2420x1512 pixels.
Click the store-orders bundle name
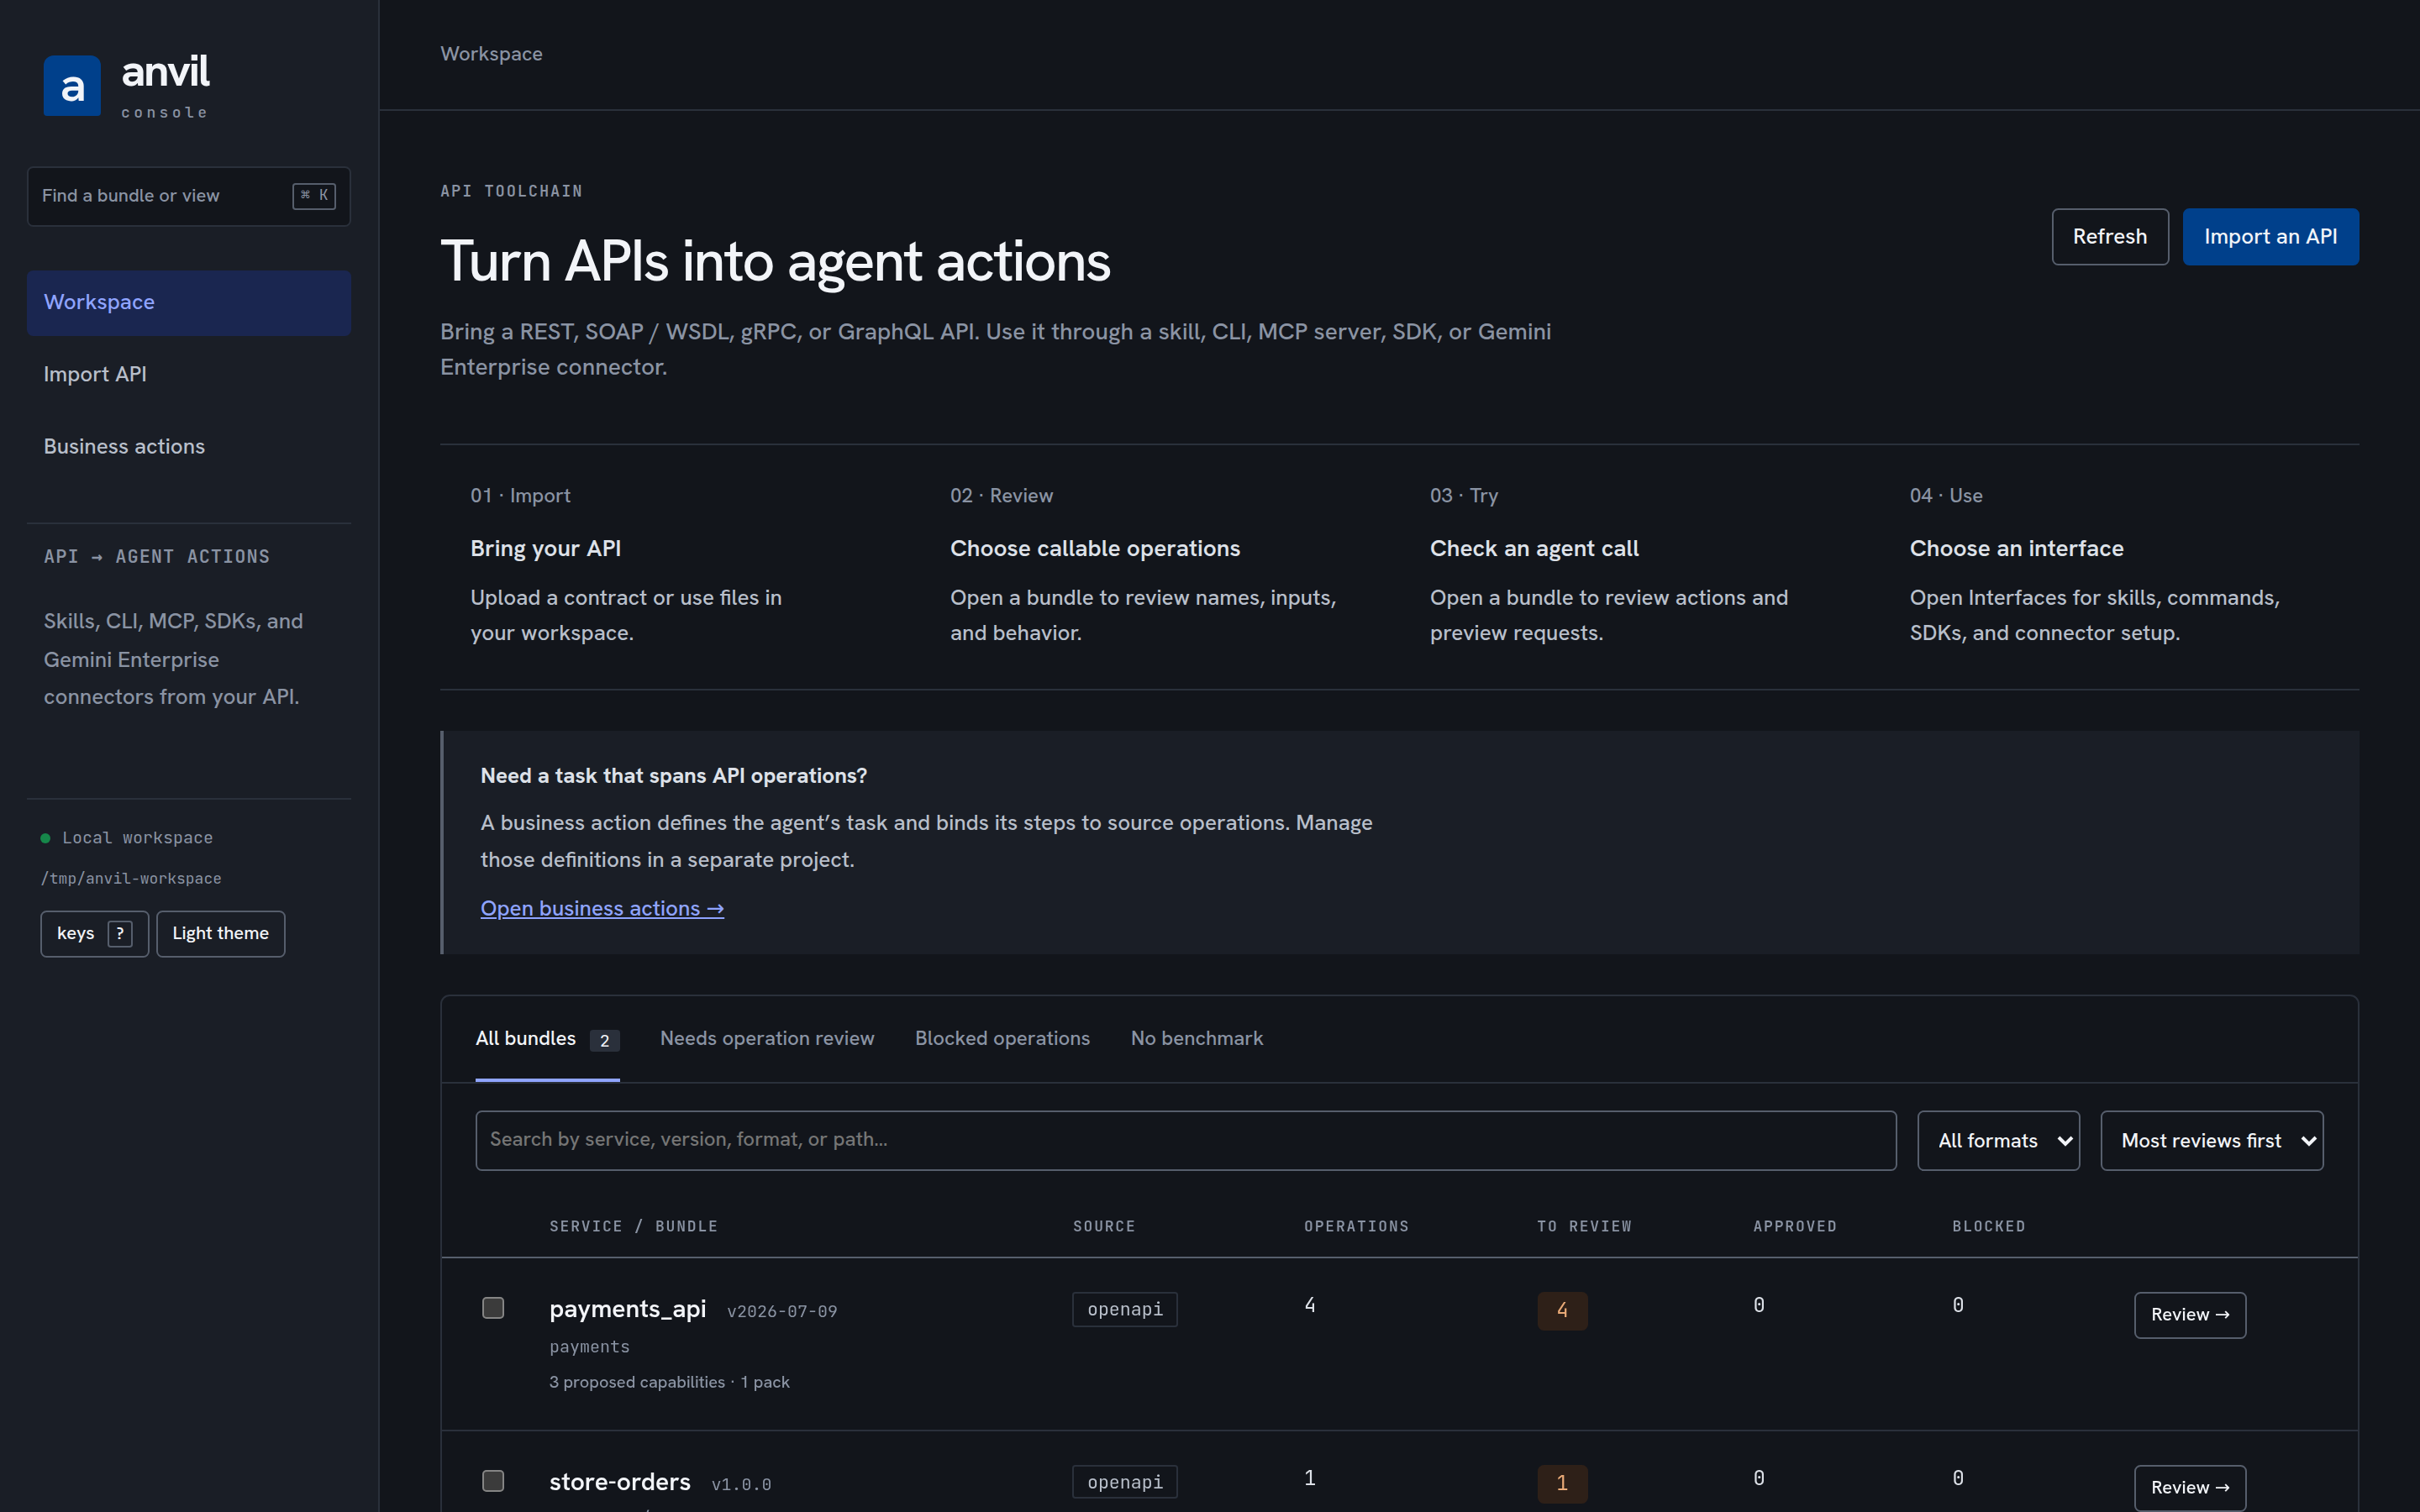click(620, 1482)
